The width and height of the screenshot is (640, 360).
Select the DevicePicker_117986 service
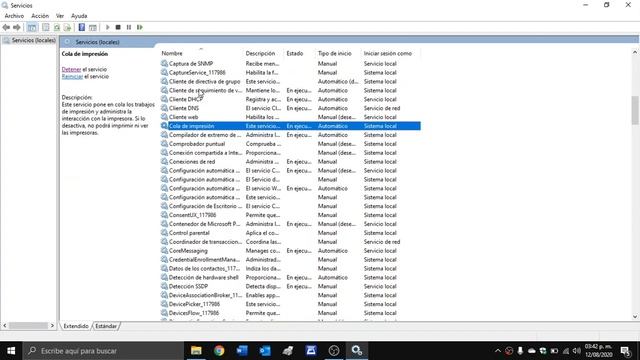(194, 304)
